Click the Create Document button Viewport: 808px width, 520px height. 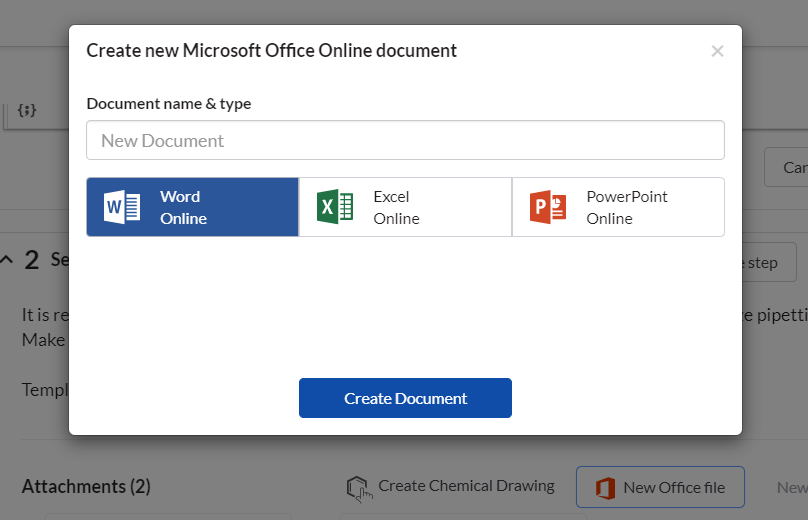coord(405,398)
